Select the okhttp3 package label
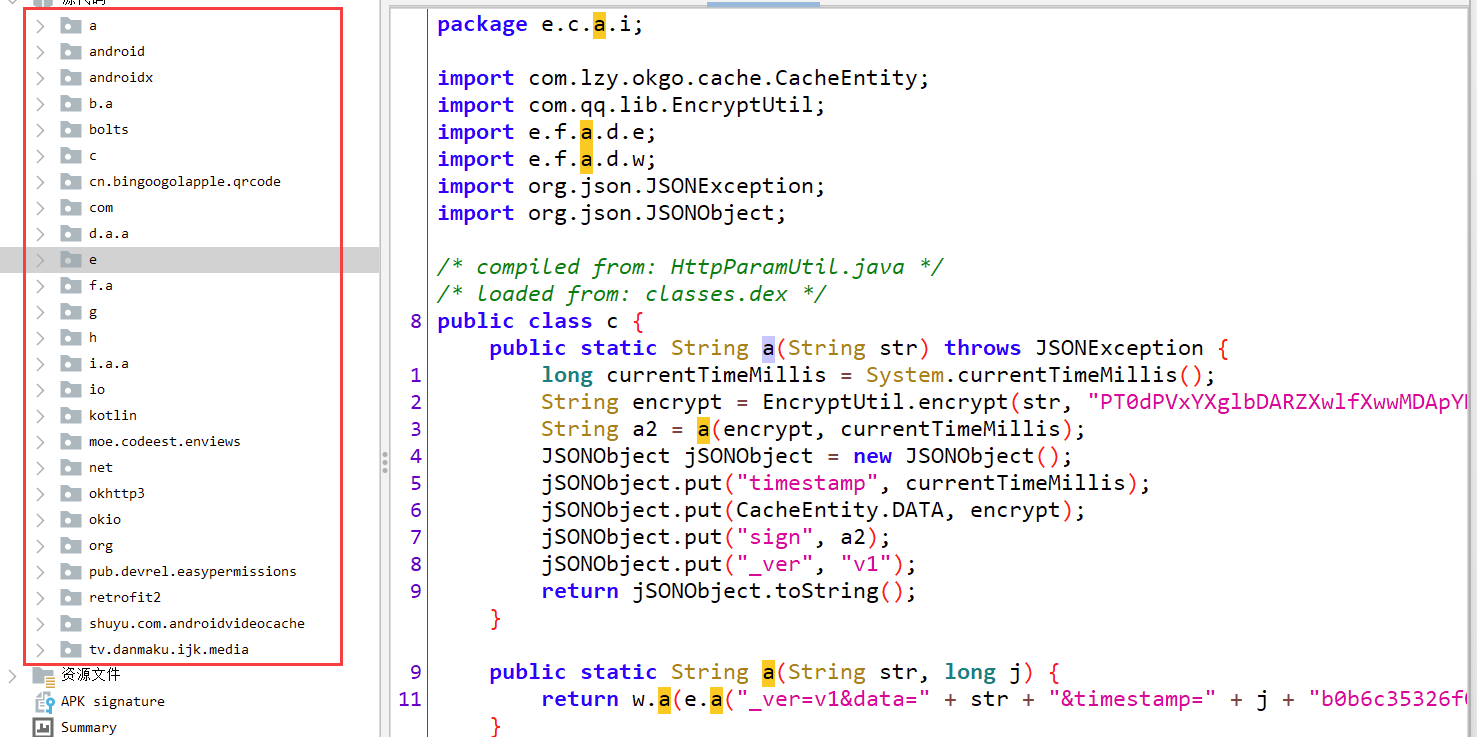This screenshot has height=737, width=1477. [x=117, y=493]
